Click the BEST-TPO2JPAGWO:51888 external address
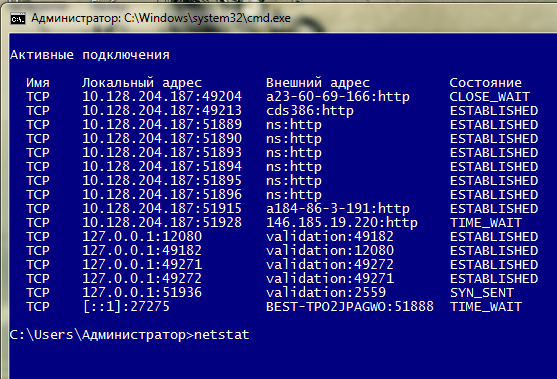This screenshot has width=557, height=379. [x=350, y=307]
